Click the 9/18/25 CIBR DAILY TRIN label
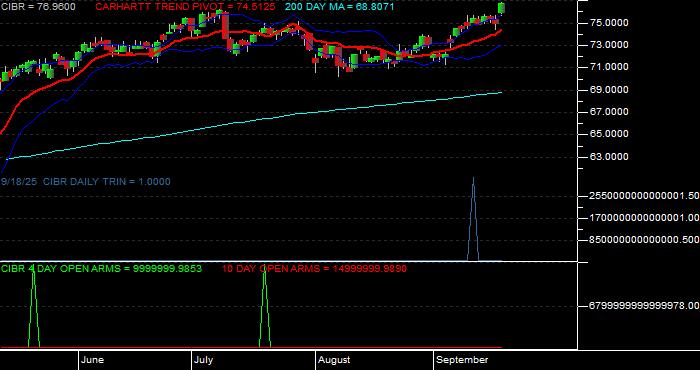 86,182
